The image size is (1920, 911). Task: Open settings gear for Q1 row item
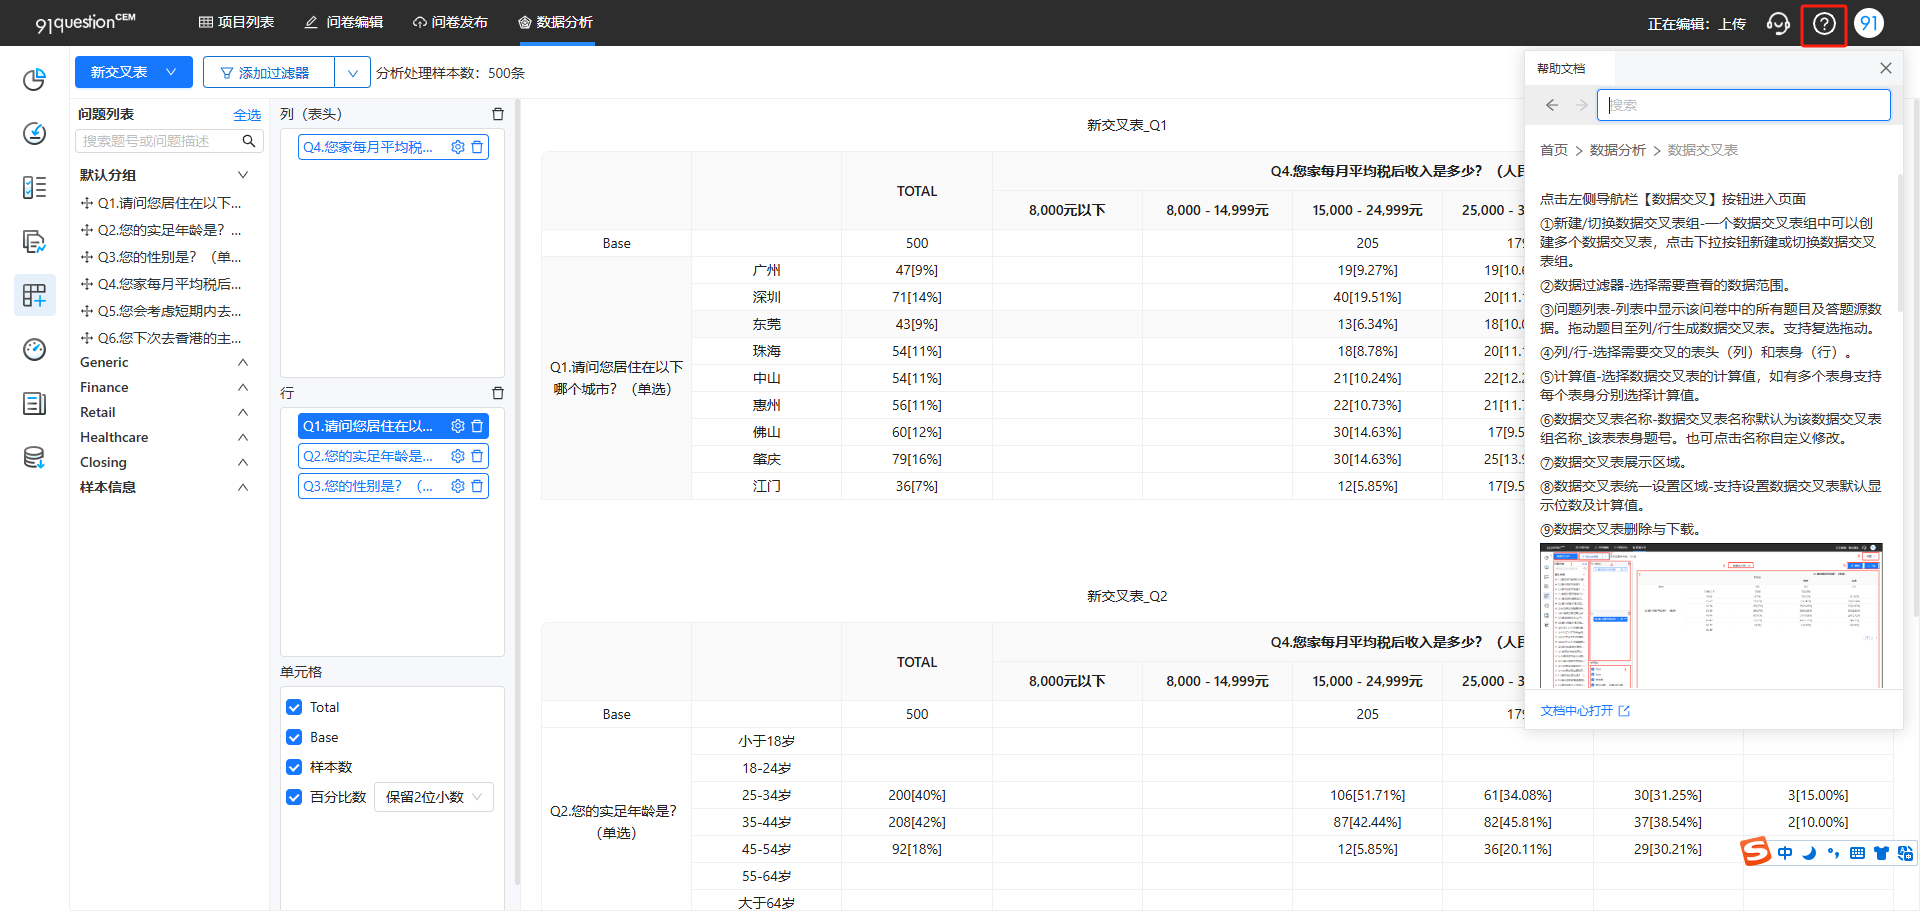coord(458,426)
